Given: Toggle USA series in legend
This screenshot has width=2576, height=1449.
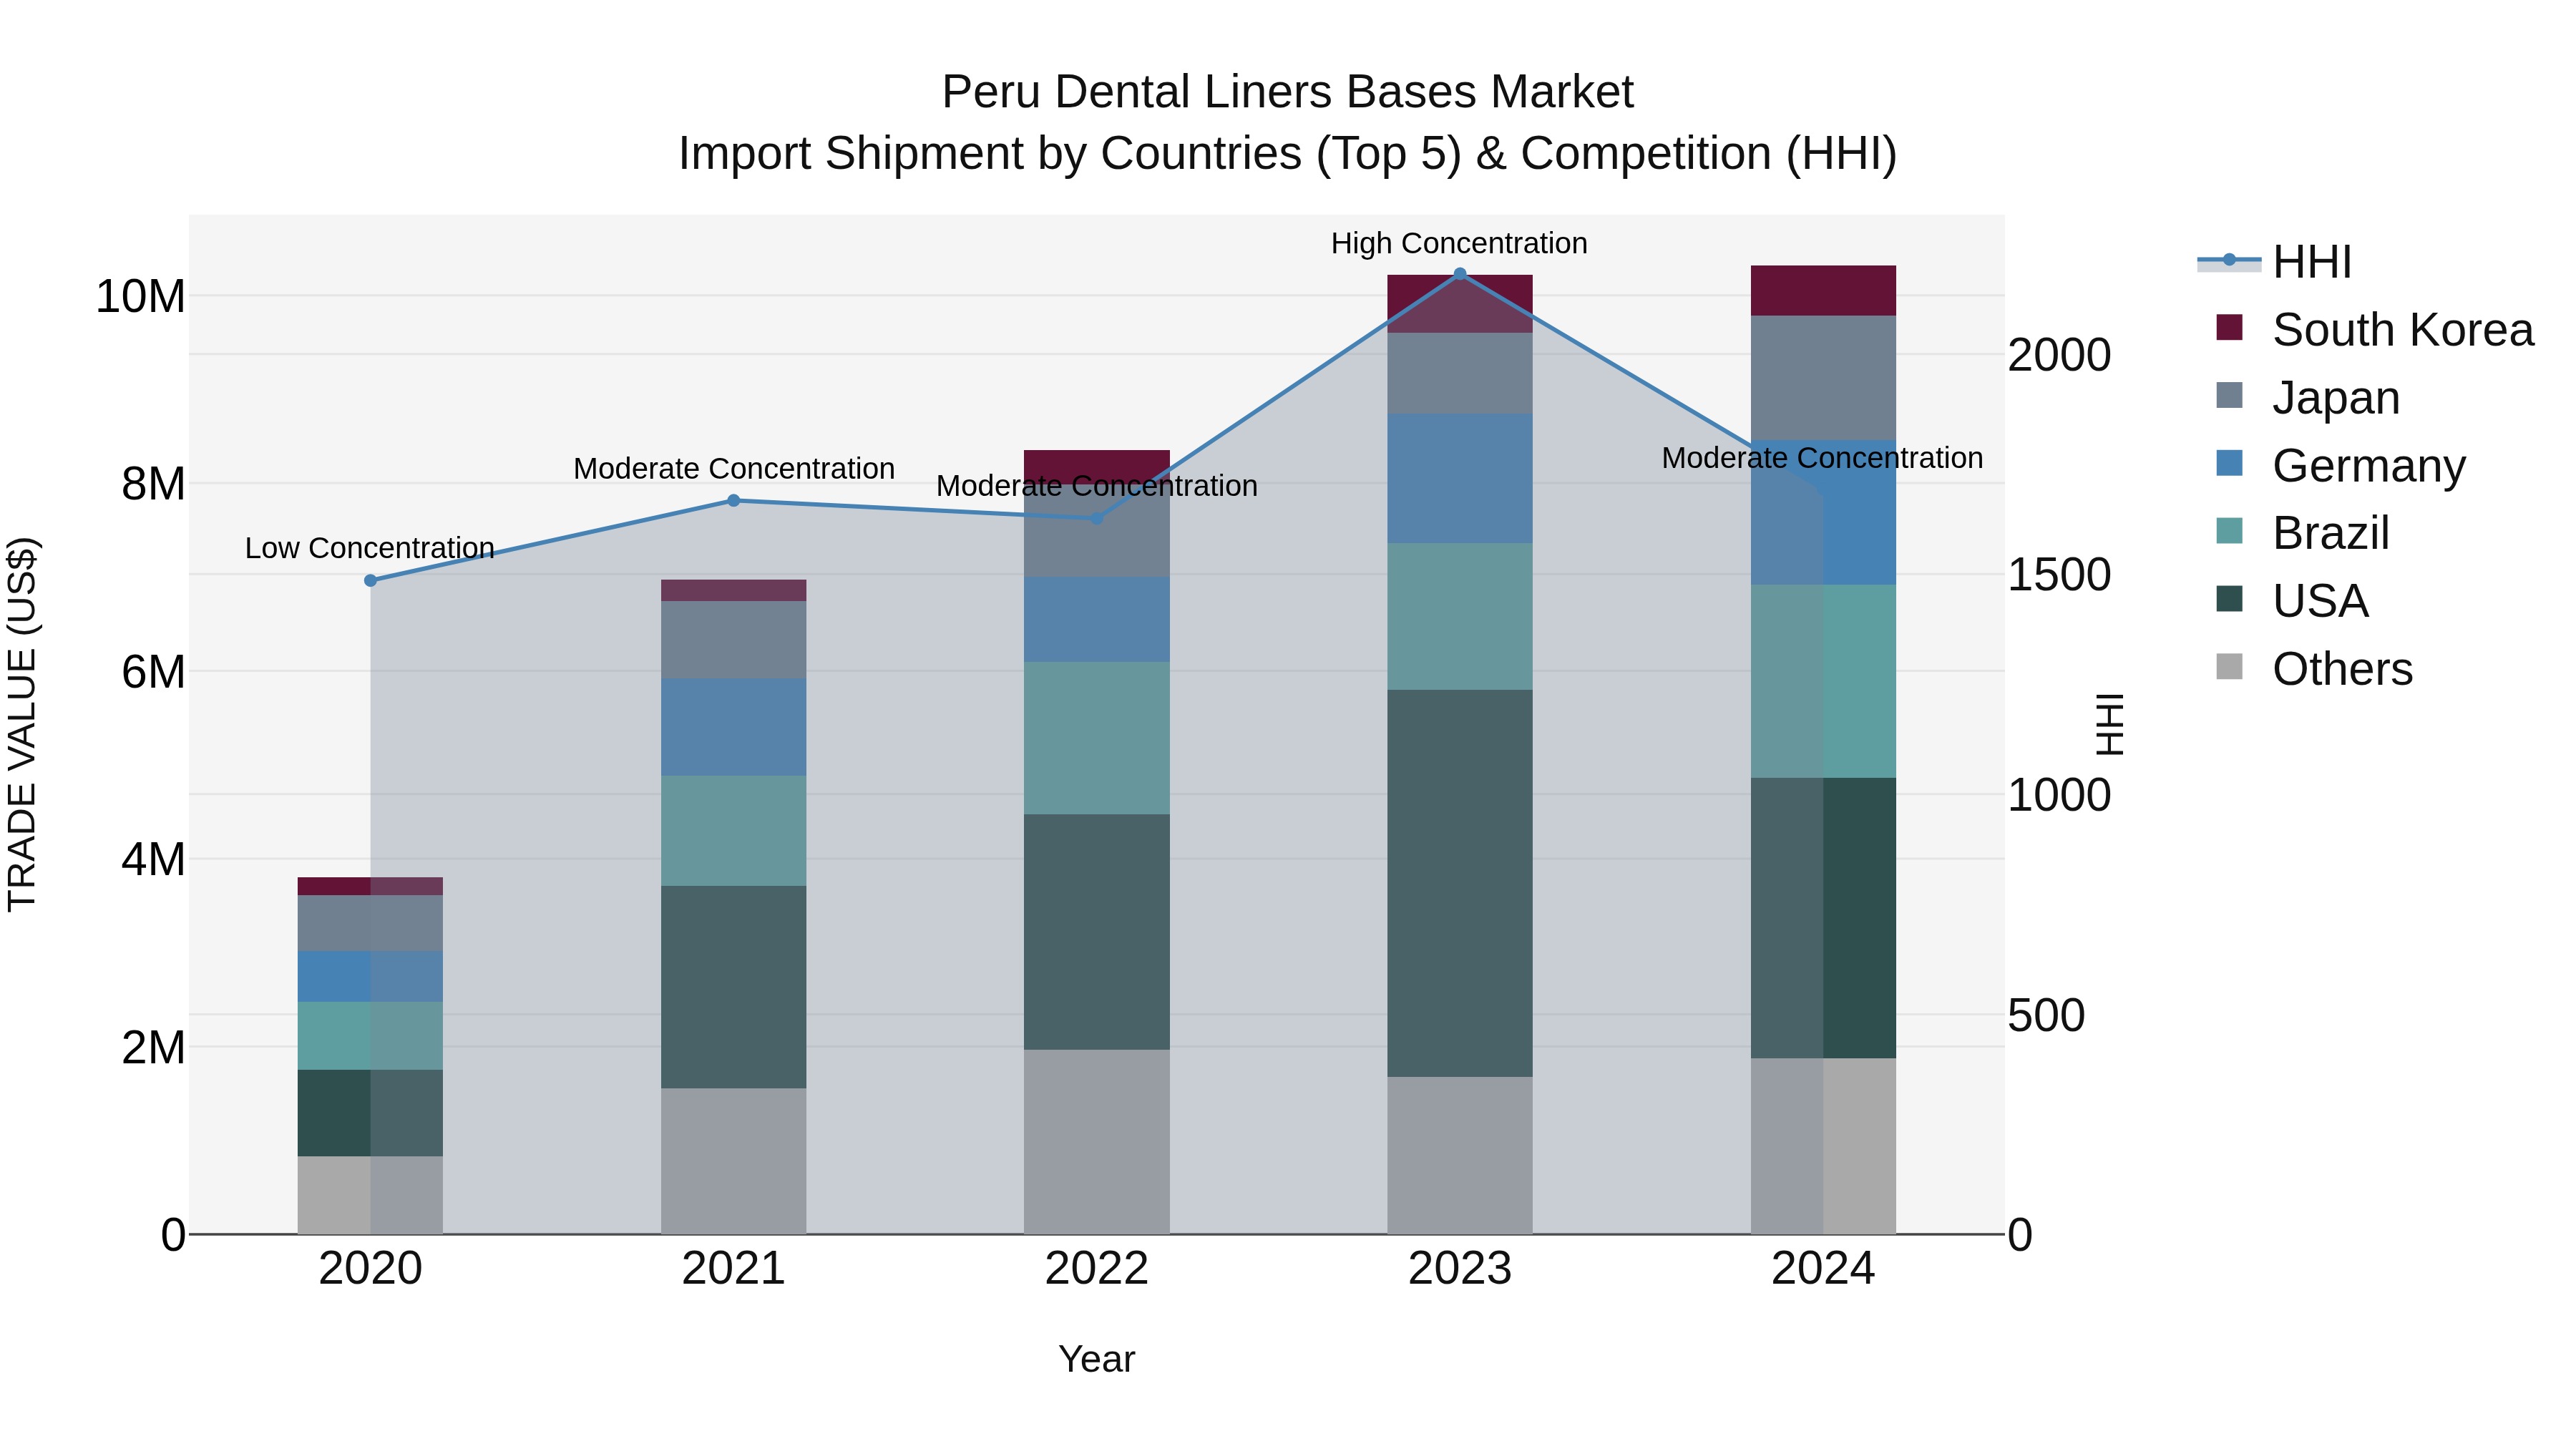Looking at the screenshot, I should (x=2292, y=601).
